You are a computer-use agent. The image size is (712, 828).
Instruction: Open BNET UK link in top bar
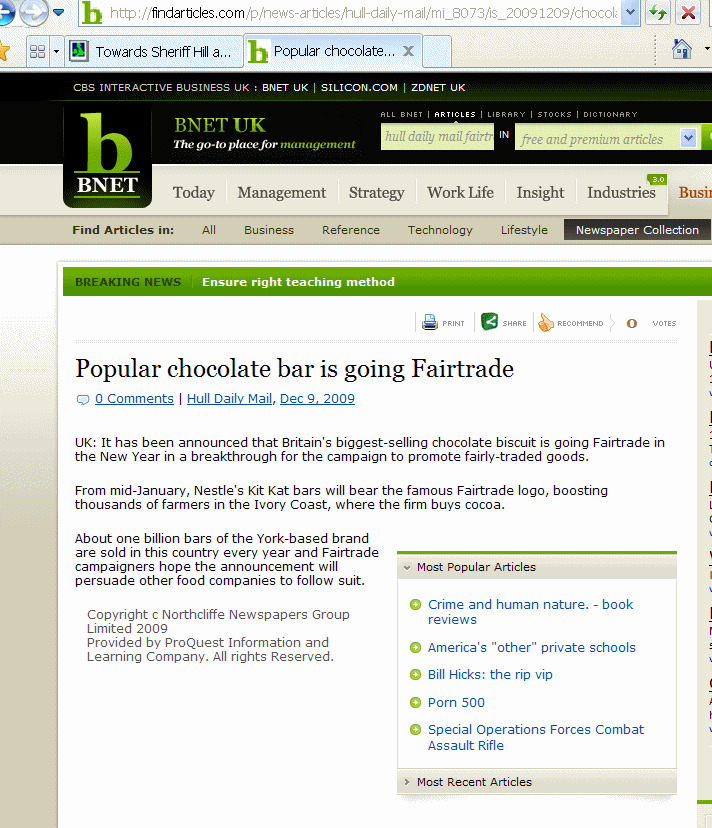click(285, 88)
